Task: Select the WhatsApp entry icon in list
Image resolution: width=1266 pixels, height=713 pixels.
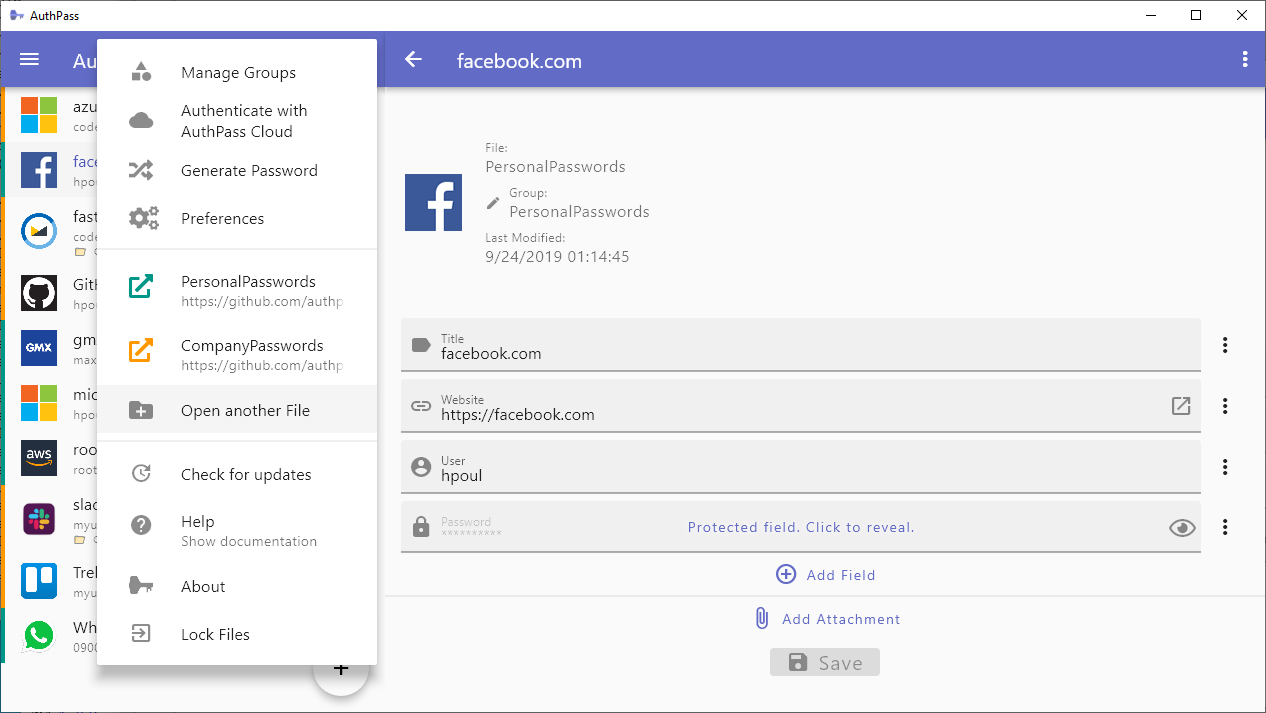Action: (39, 636)
